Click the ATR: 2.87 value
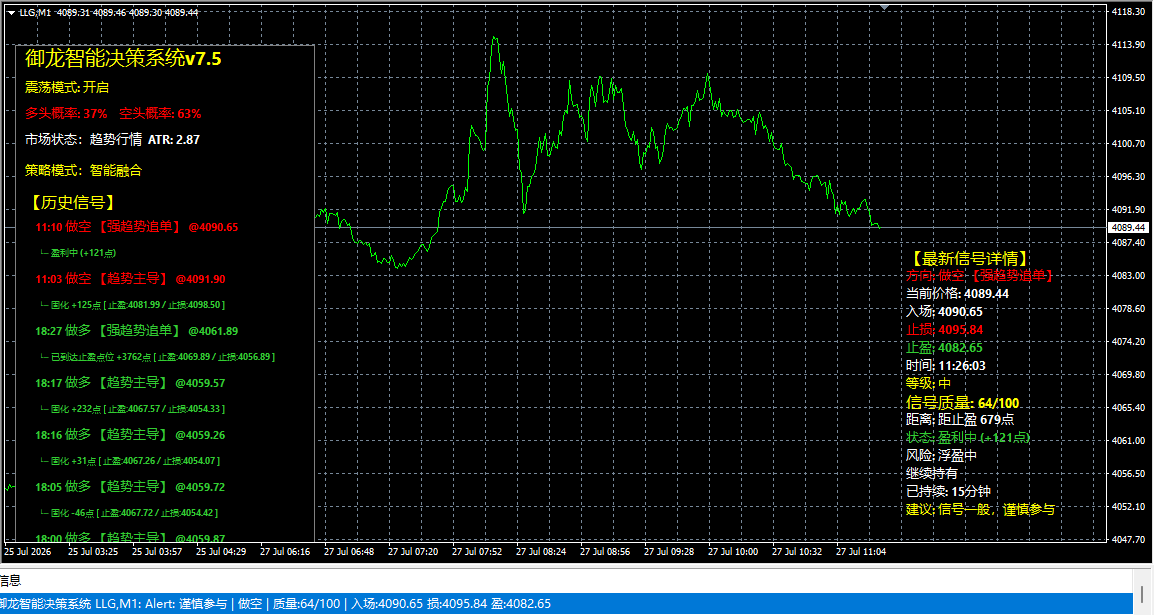 click(x=174, y=140)
